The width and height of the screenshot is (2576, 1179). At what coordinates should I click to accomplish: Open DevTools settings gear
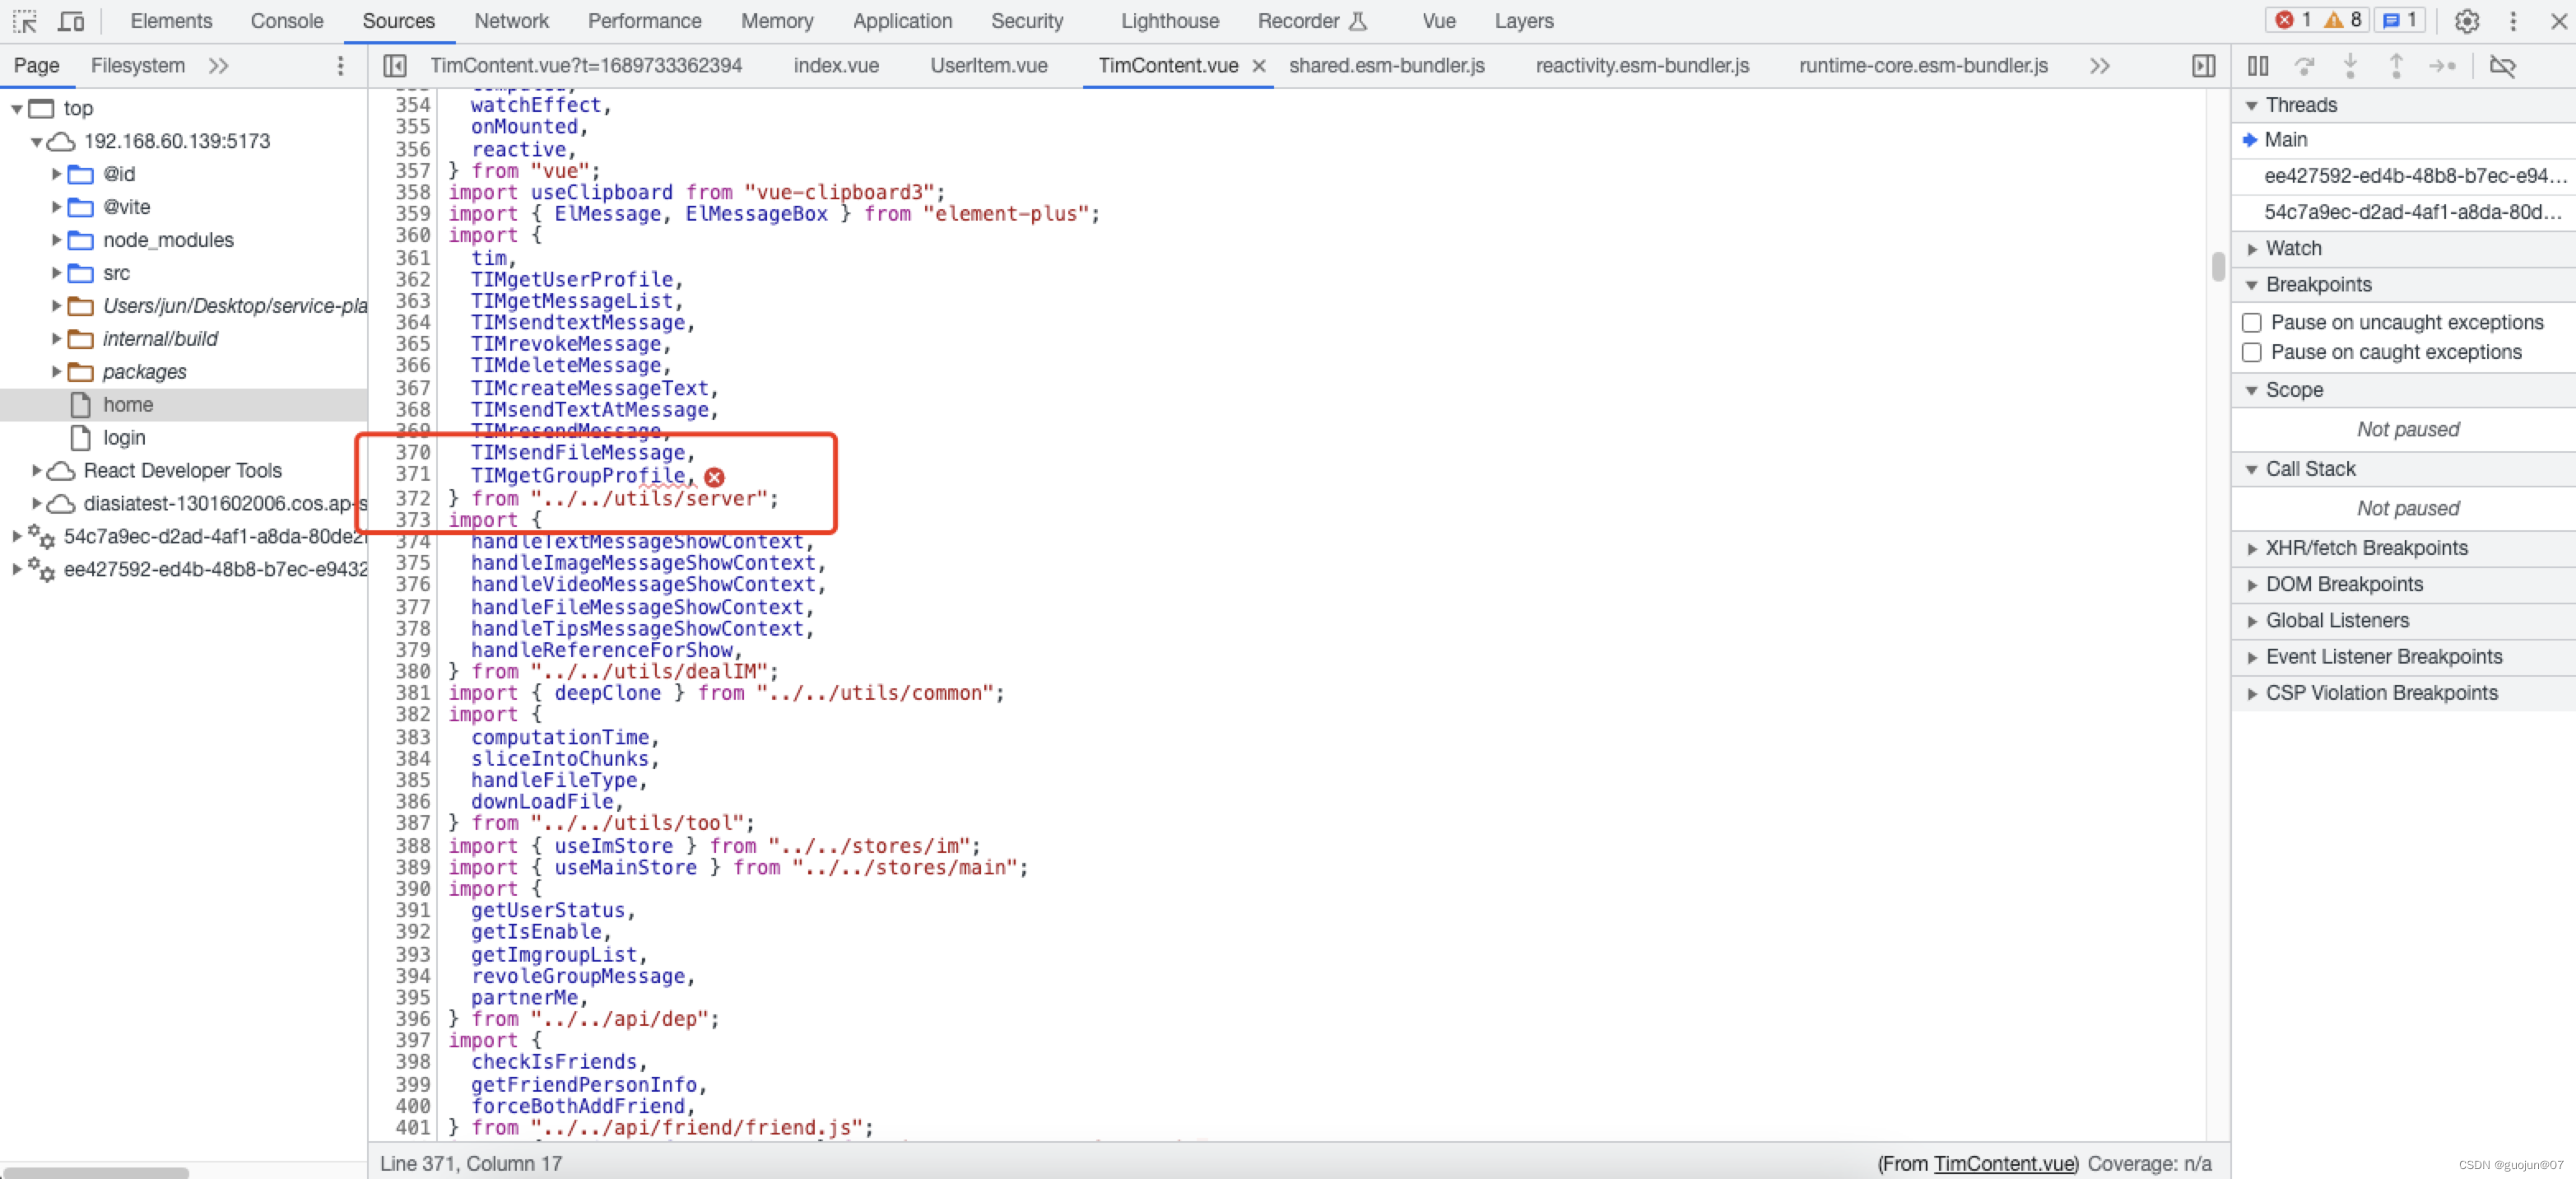click(x=2466, y=21)
